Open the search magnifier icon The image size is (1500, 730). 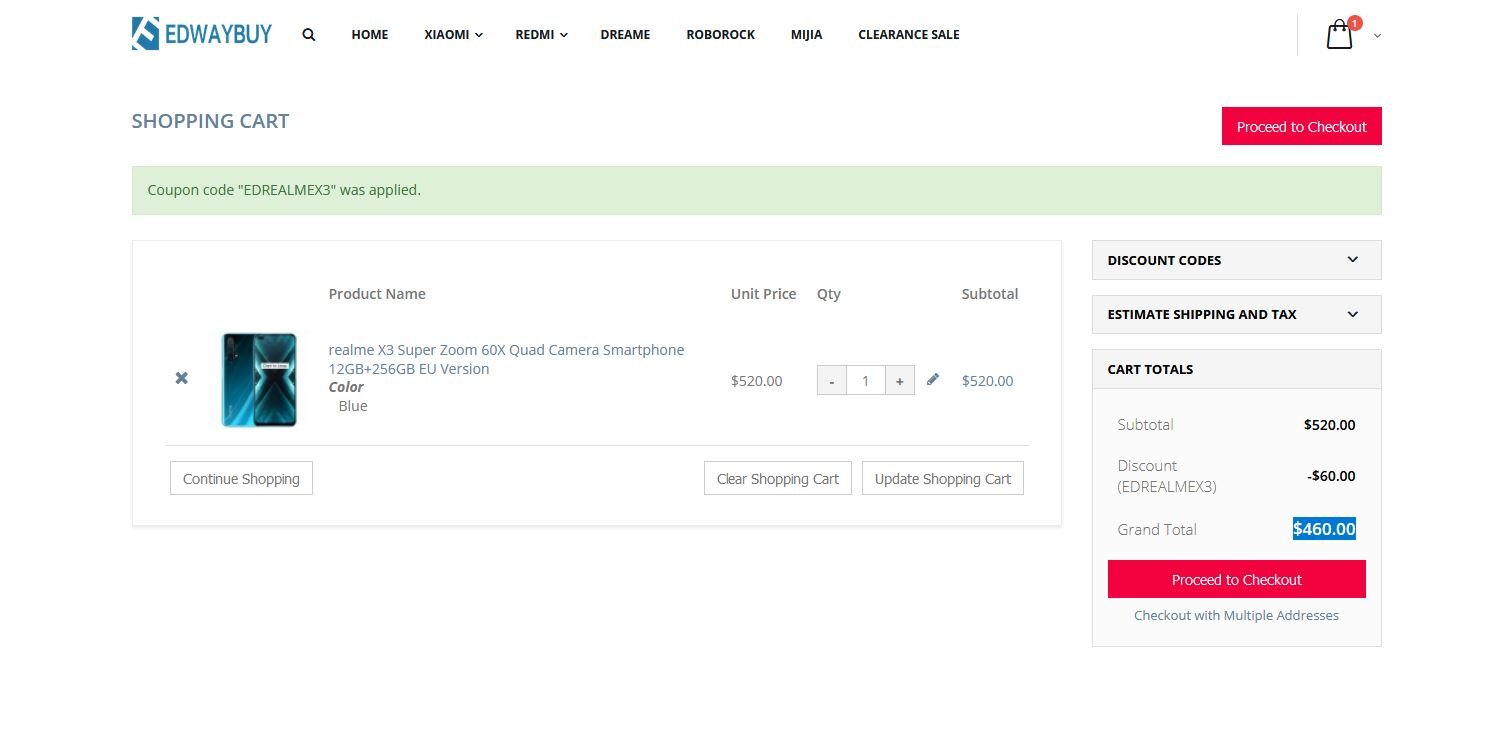coord(309,34)
